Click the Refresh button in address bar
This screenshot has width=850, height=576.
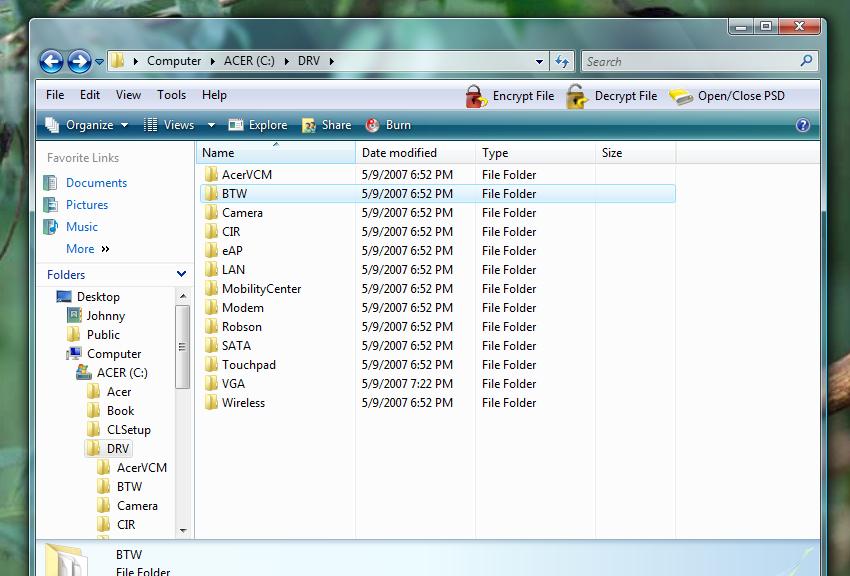[562, 61]
